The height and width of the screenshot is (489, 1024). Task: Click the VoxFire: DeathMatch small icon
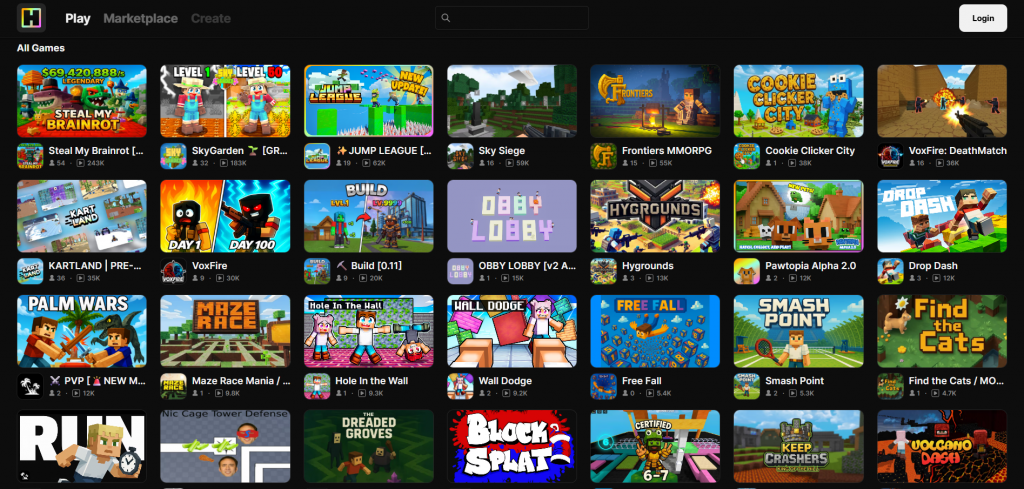click(x=890, y=156)
